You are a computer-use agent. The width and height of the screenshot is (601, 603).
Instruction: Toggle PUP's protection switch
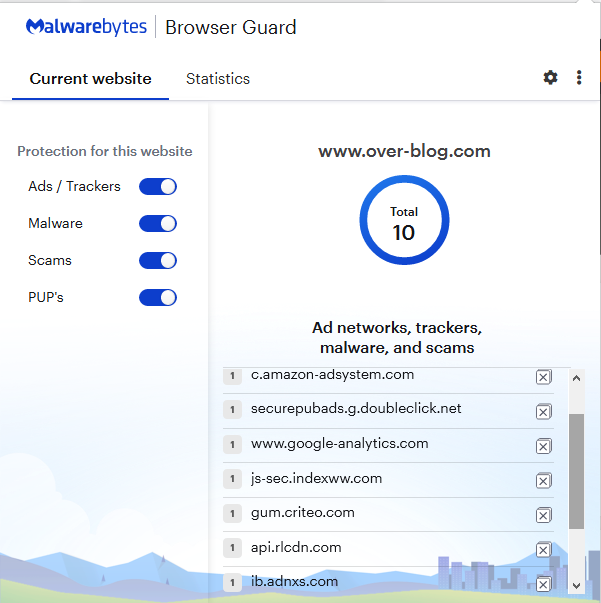click(158, 298)
